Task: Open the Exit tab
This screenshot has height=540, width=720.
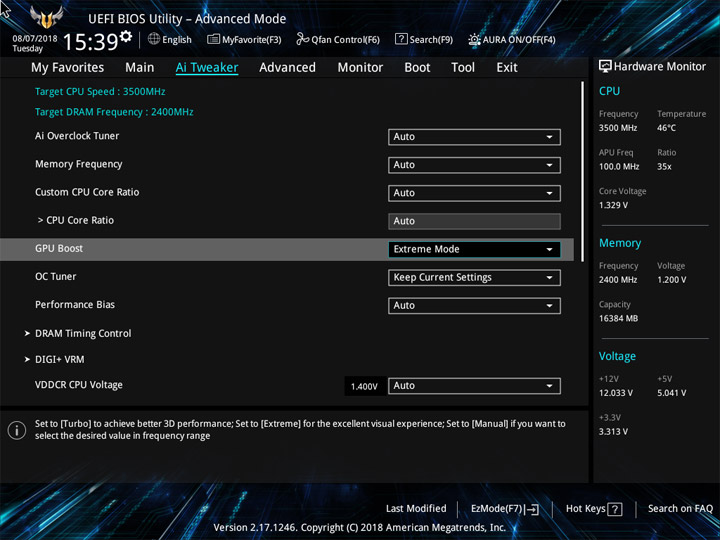Action: 507,68
